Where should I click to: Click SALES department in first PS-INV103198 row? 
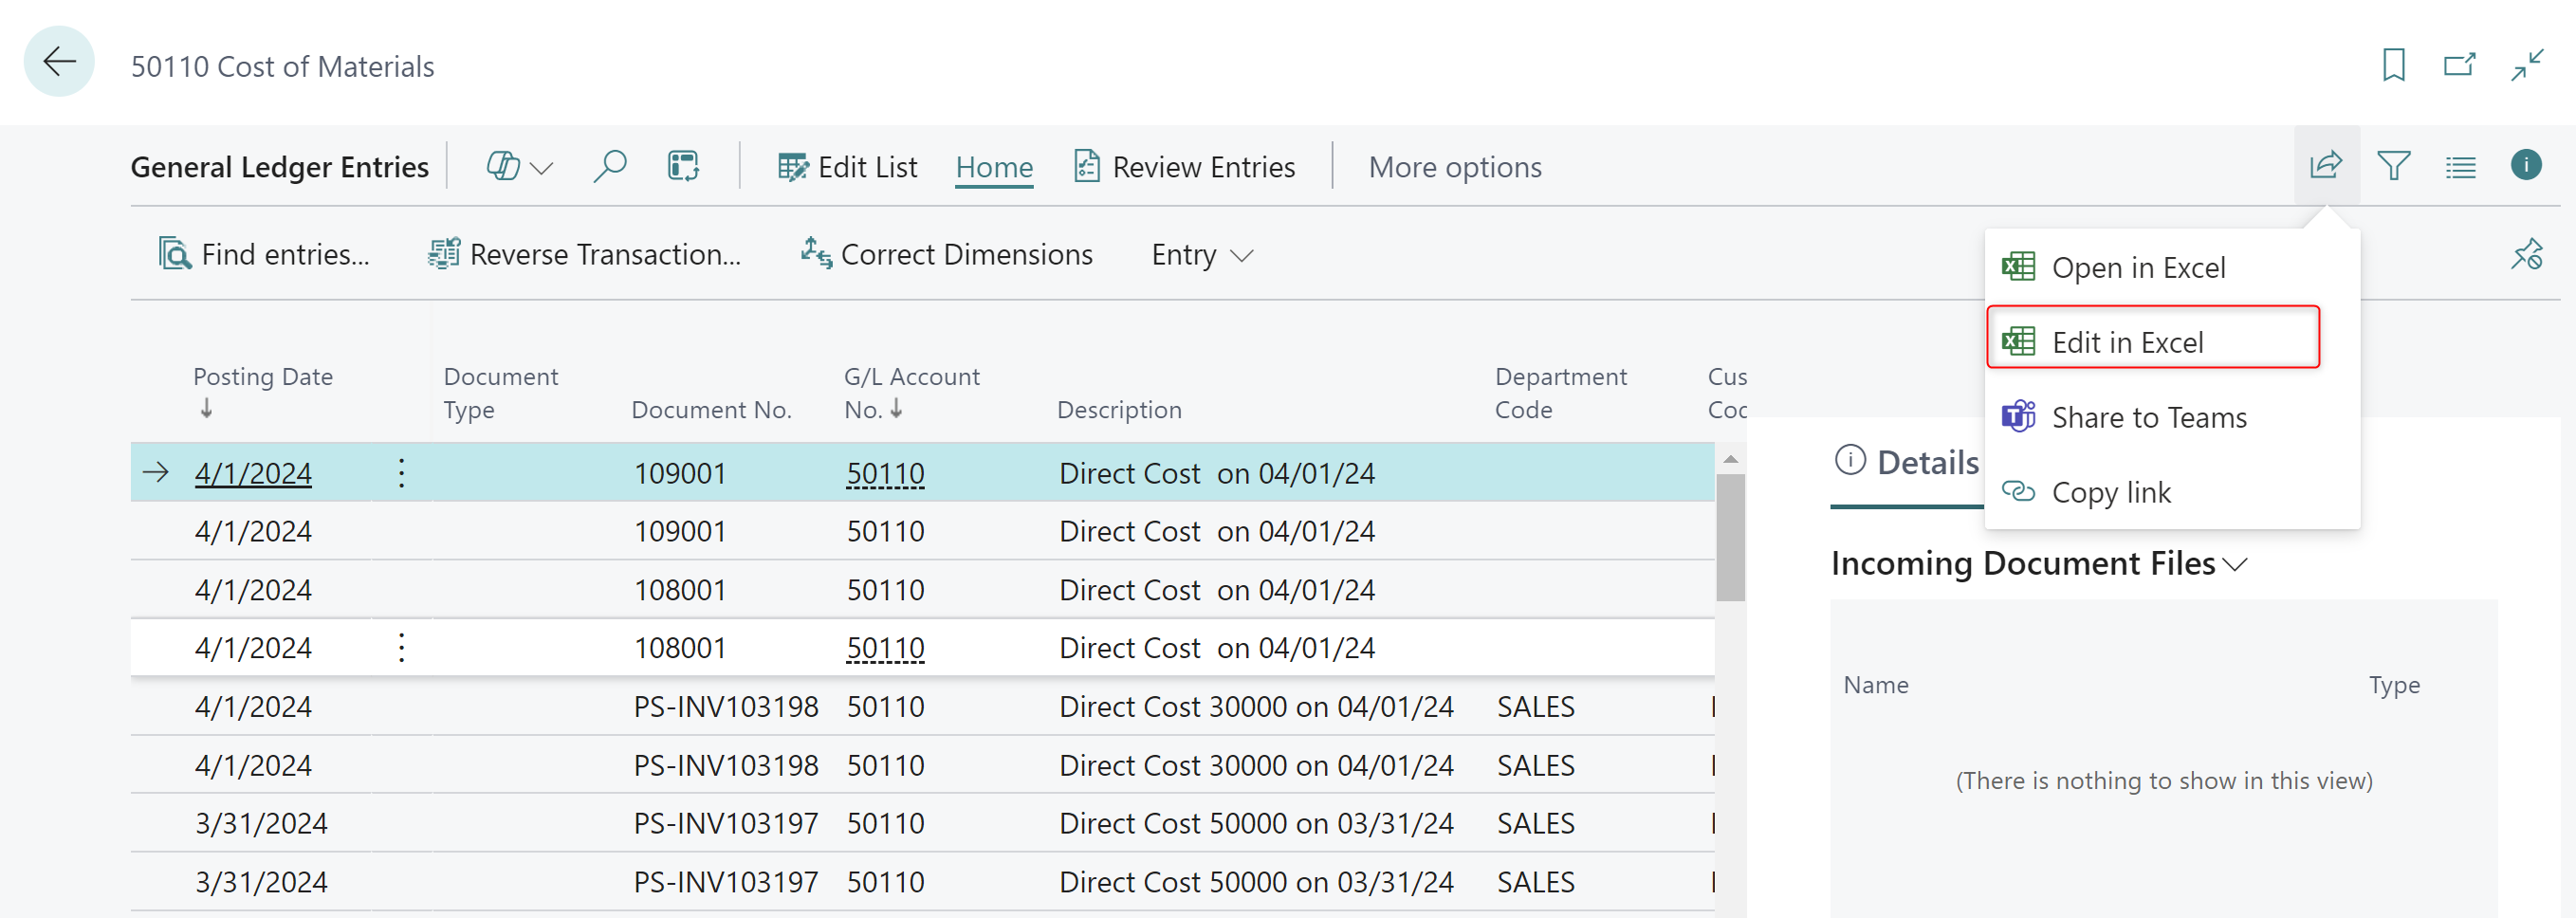coord(1535,707)
